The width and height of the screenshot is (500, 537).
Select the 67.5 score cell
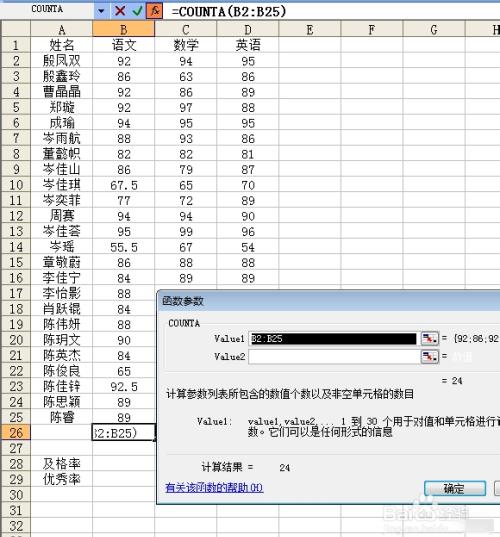[124, 185]
